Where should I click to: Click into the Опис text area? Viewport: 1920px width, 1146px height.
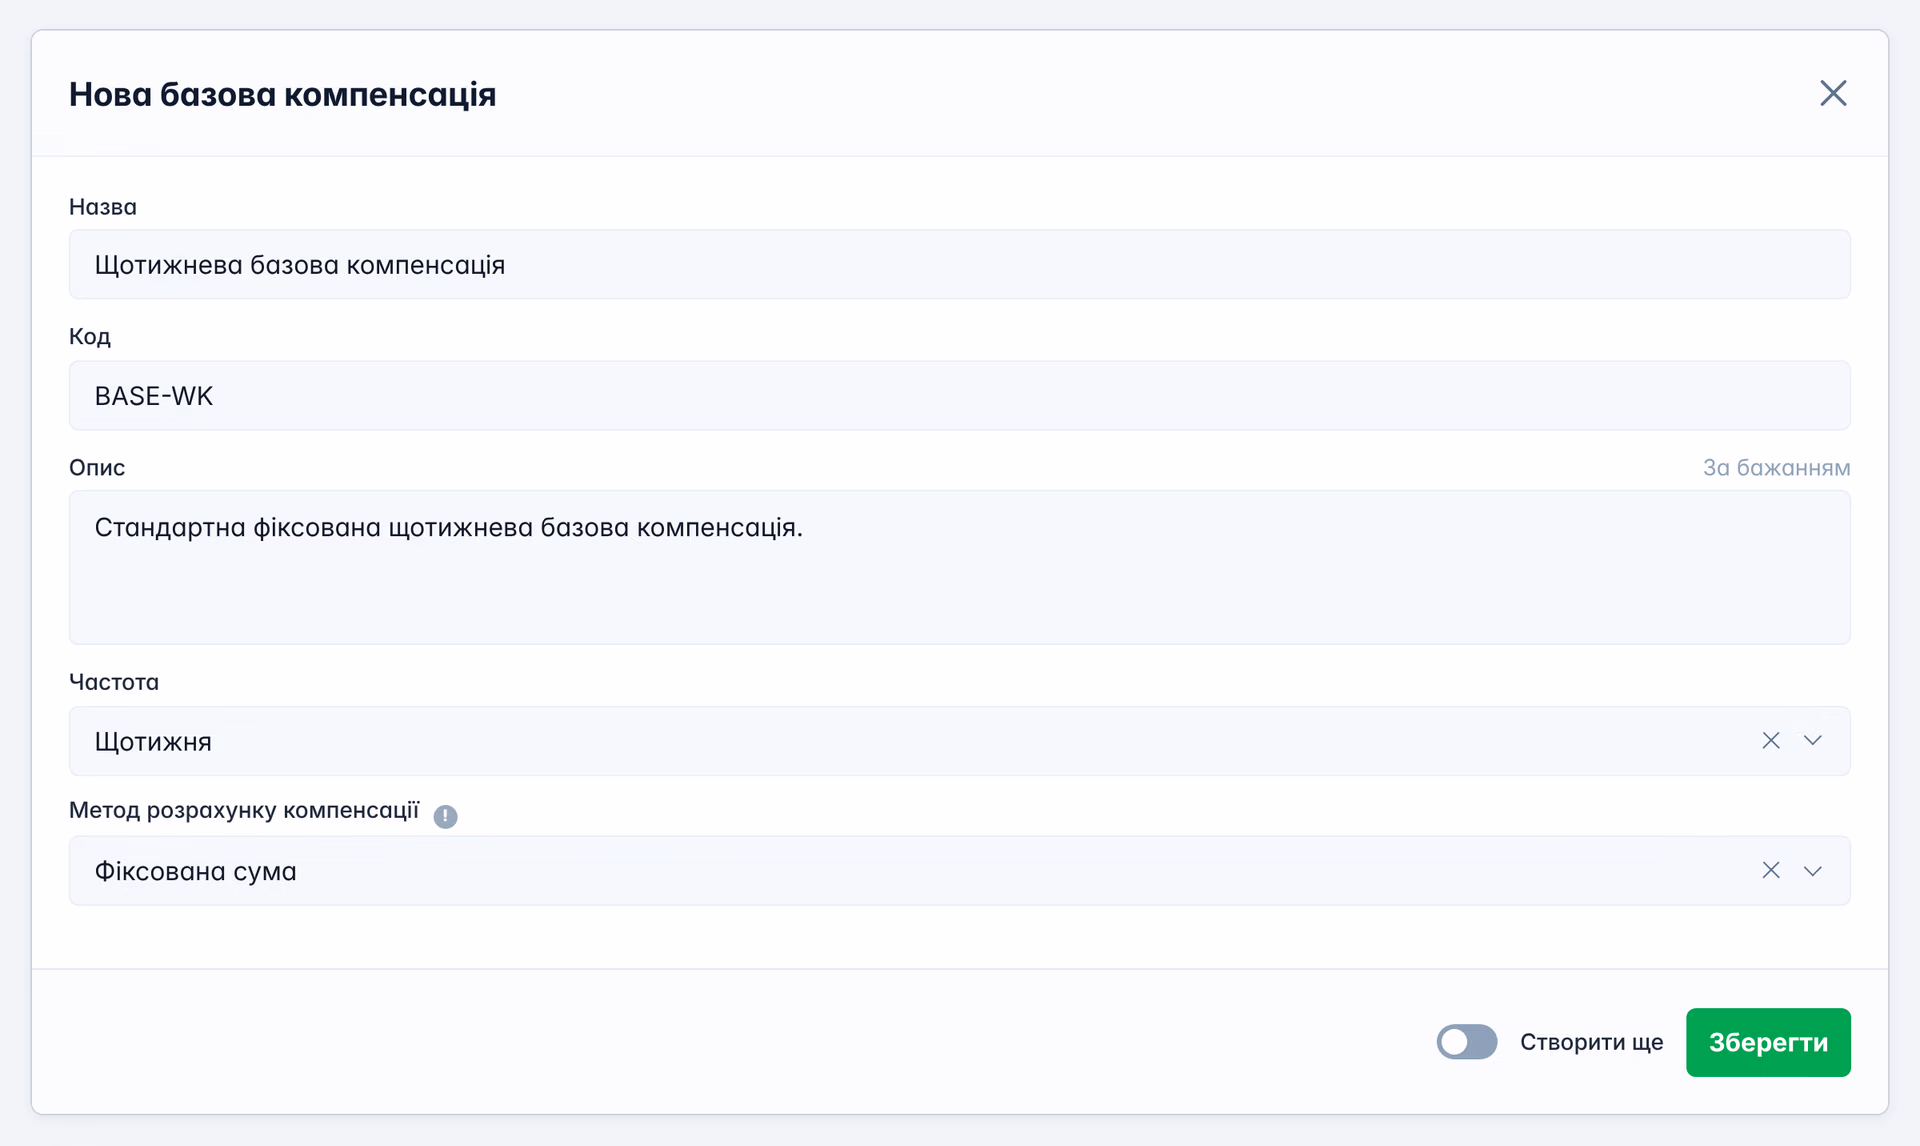pos(959,567)
